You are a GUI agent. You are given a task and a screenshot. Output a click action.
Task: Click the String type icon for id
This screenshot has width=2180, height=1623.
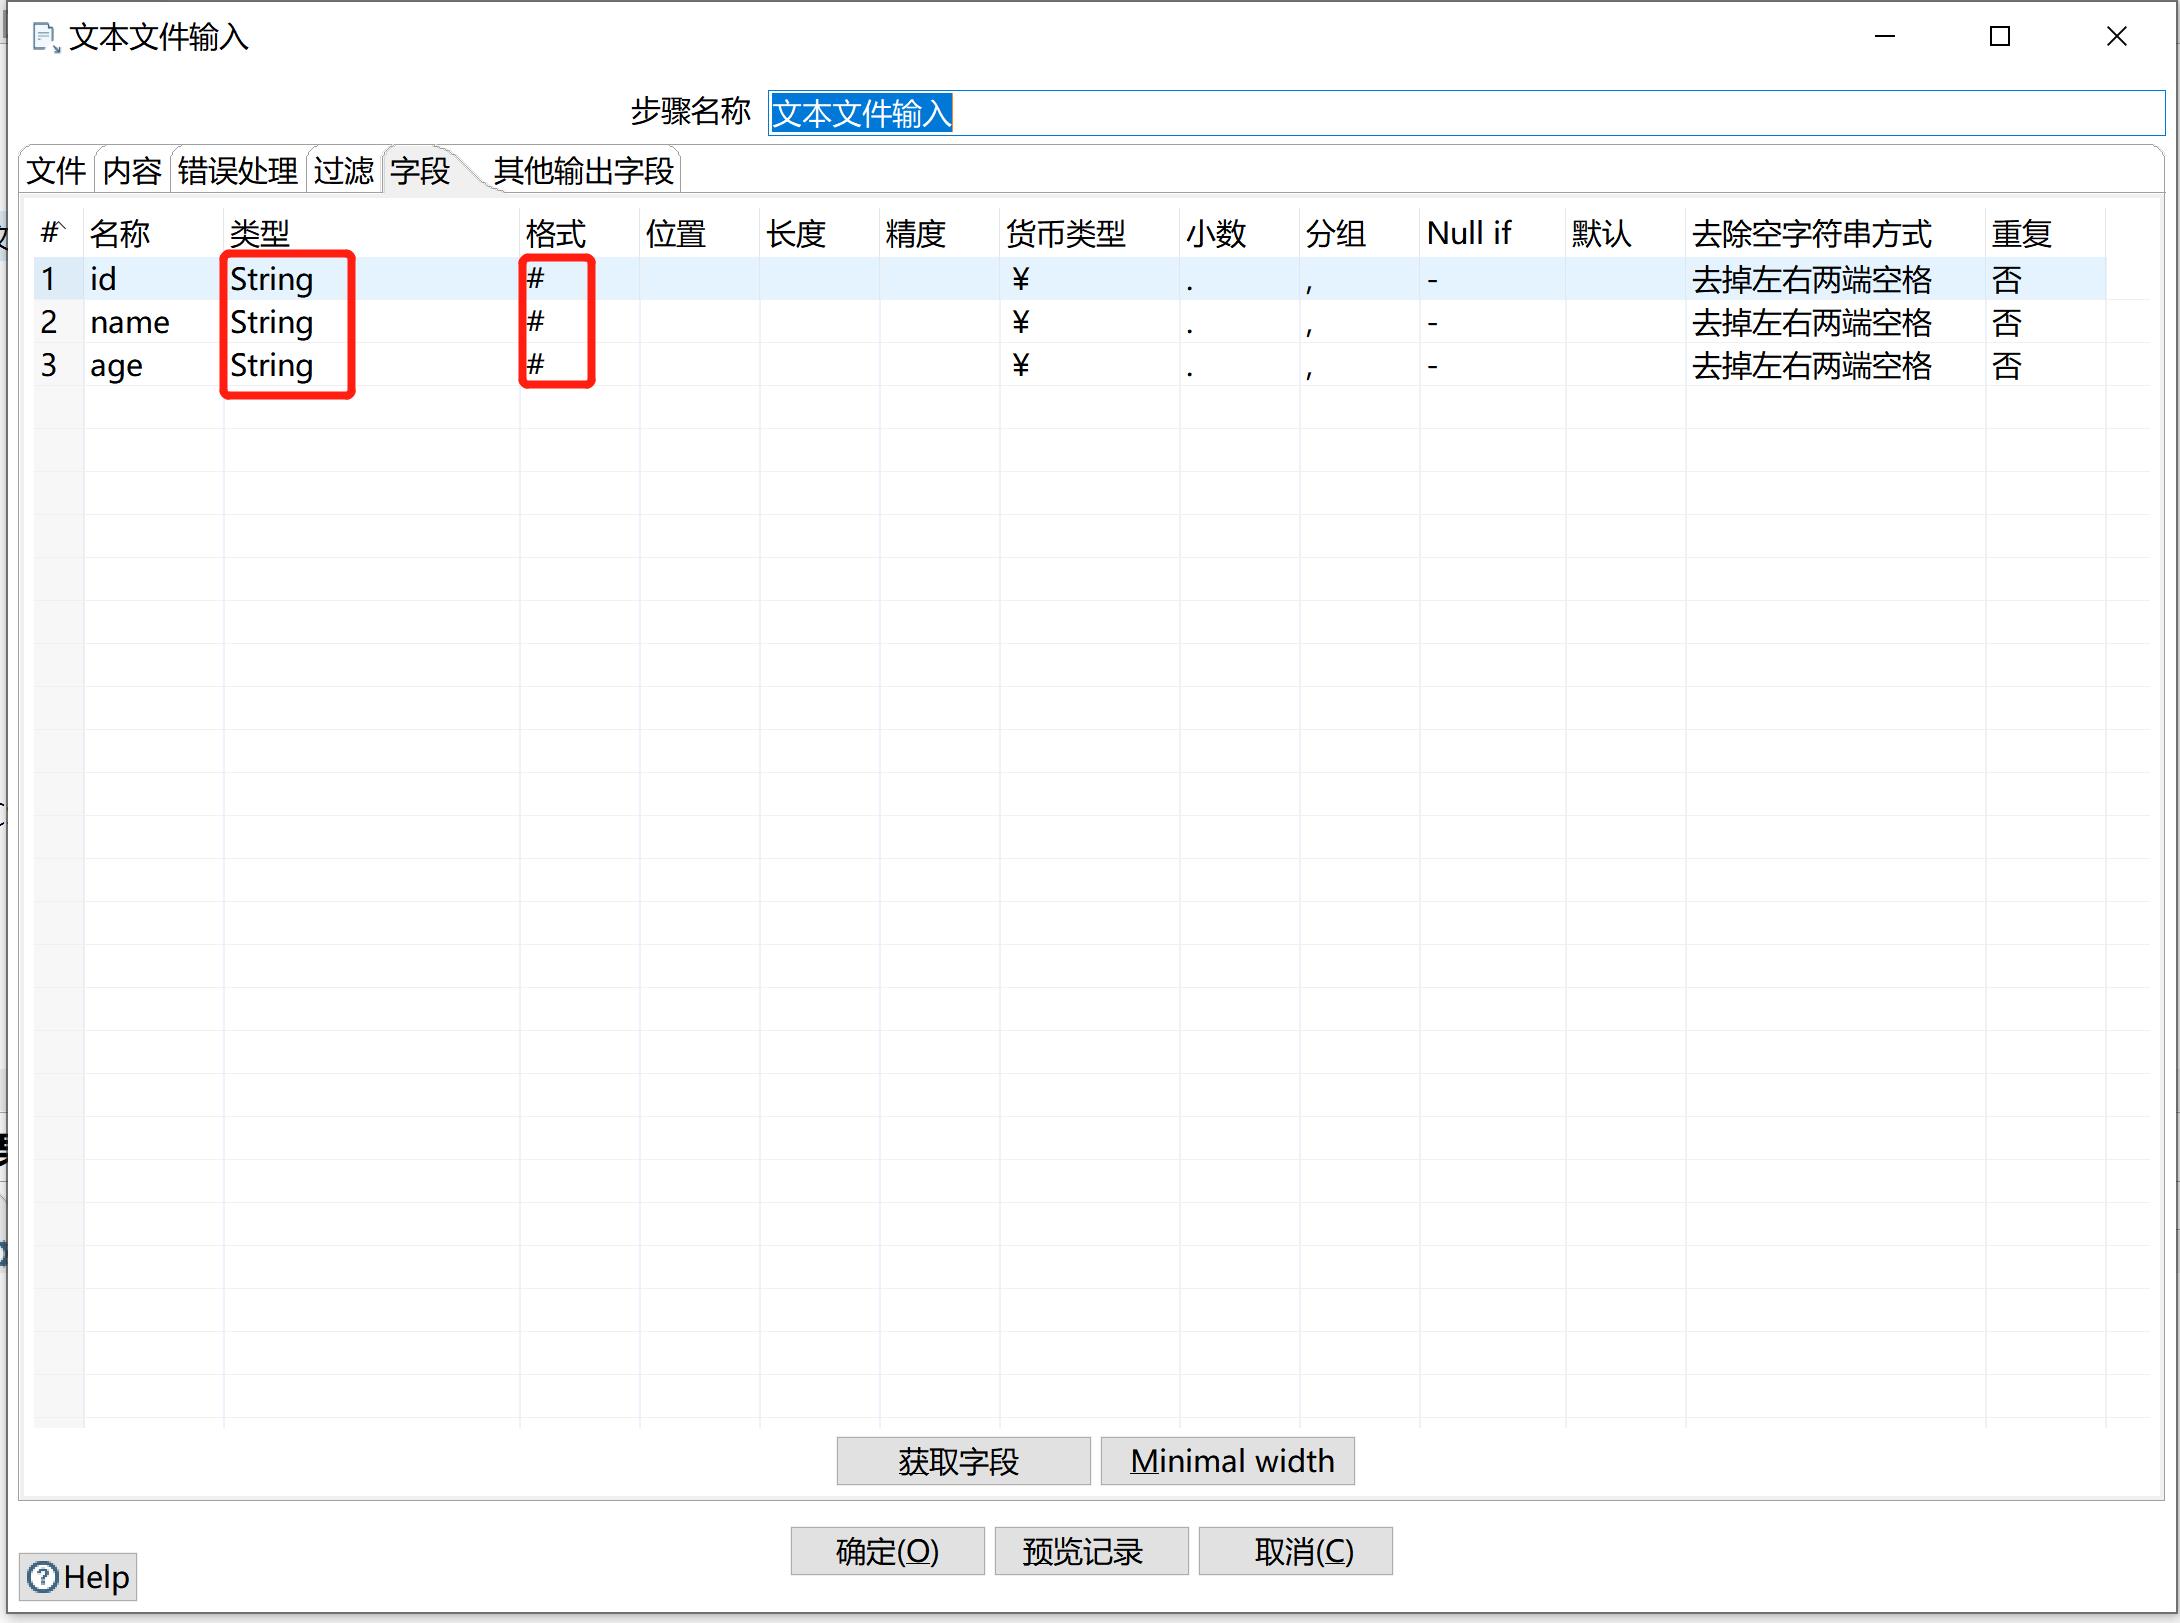coord(271,276)
